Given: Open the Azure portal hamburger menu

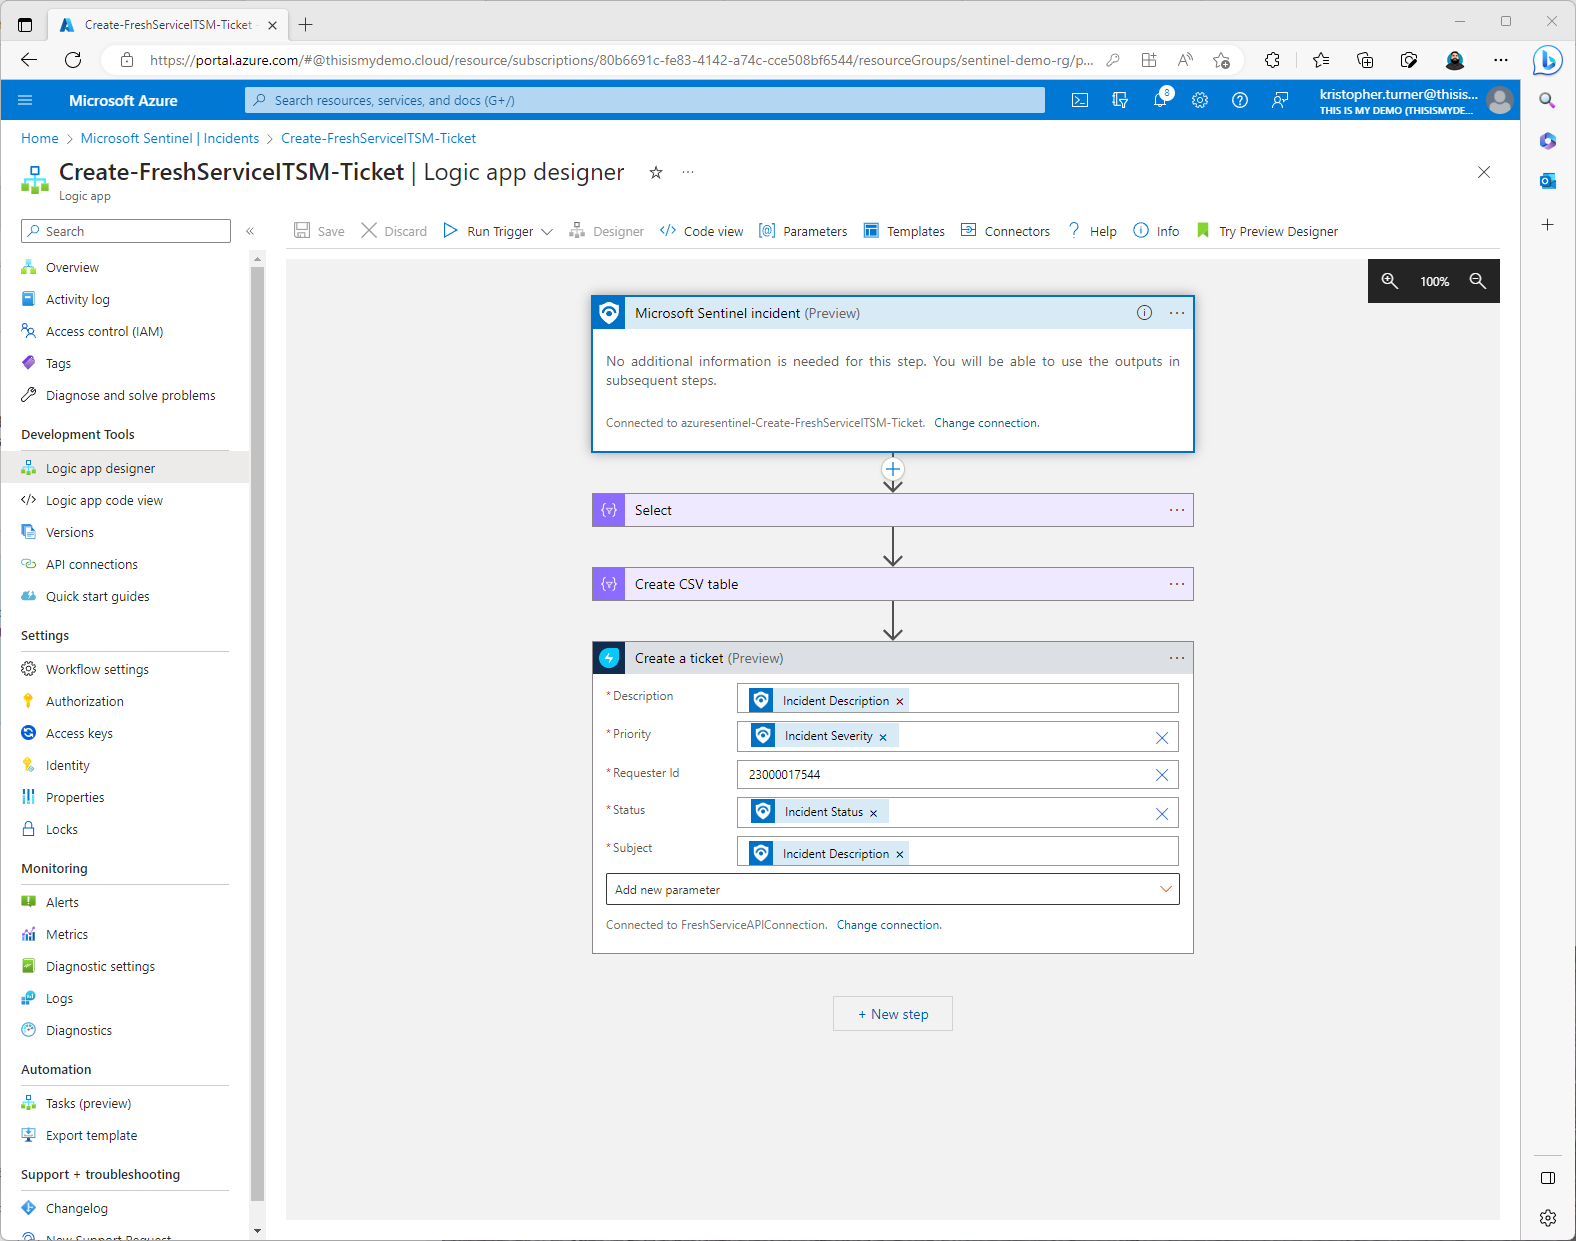Looking at the screenshot, I should click(26, 100).
